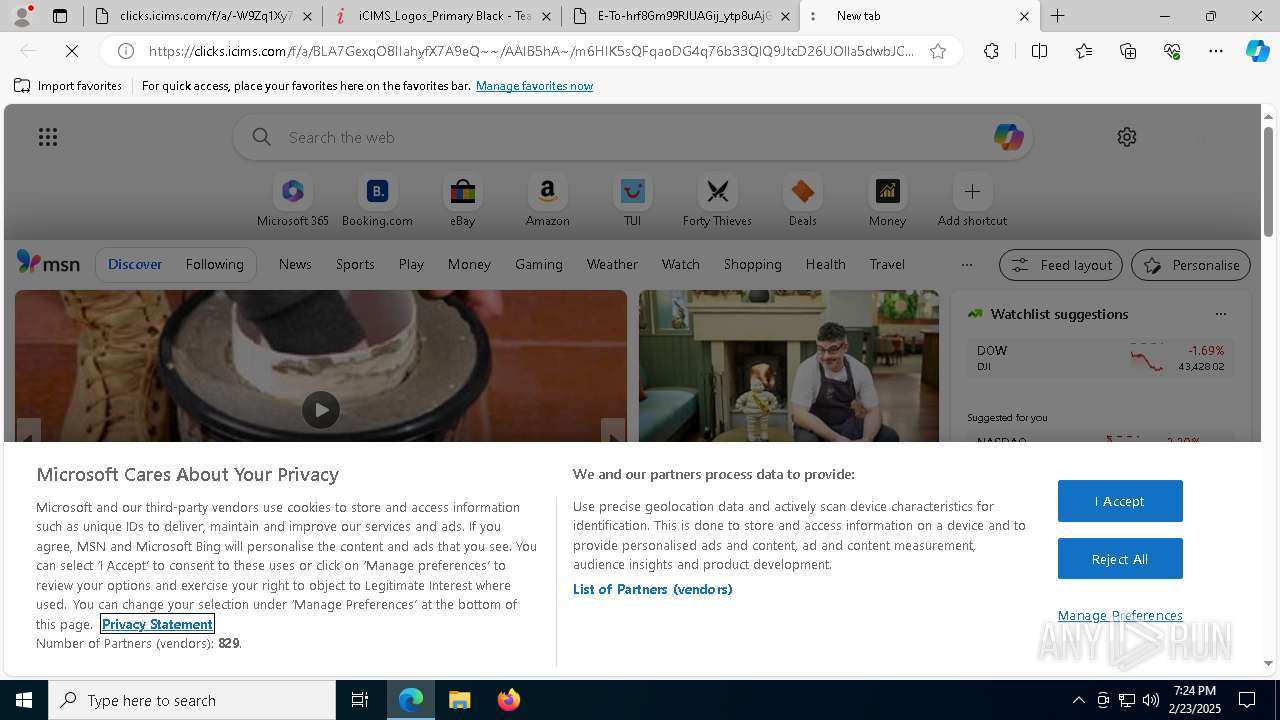Click the Search the web field
1280x720 pixels.
click(632, 137)
